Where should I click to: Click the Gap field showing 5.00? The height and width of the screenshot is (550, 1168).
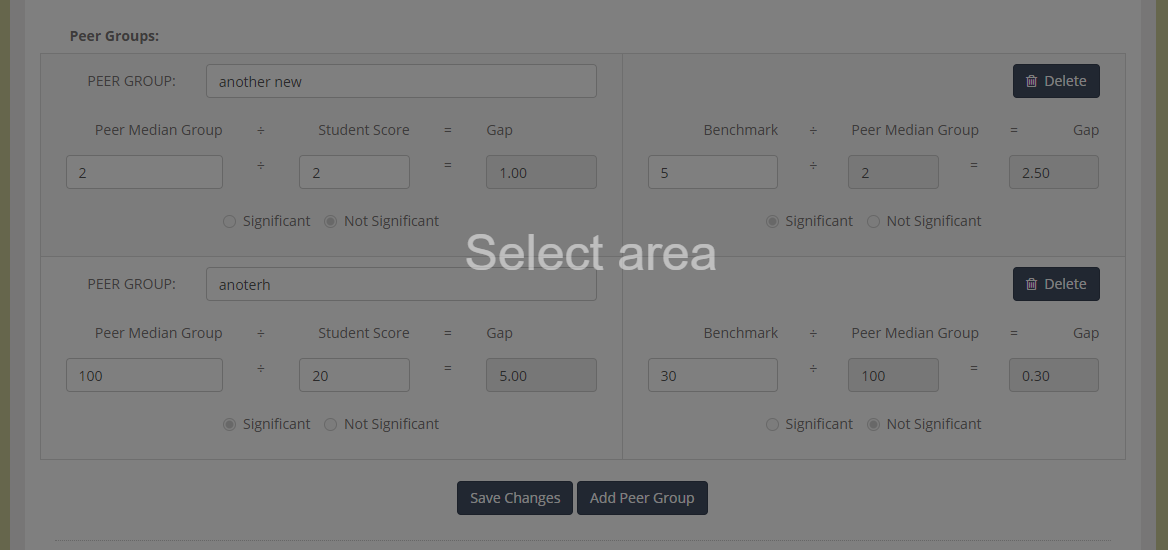pos(542,375)
